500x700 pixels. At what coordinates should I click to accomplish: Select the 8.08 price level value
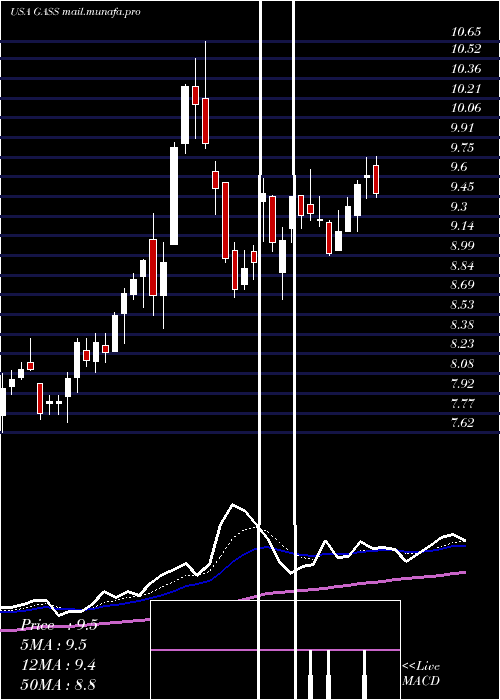coord(462,364)
